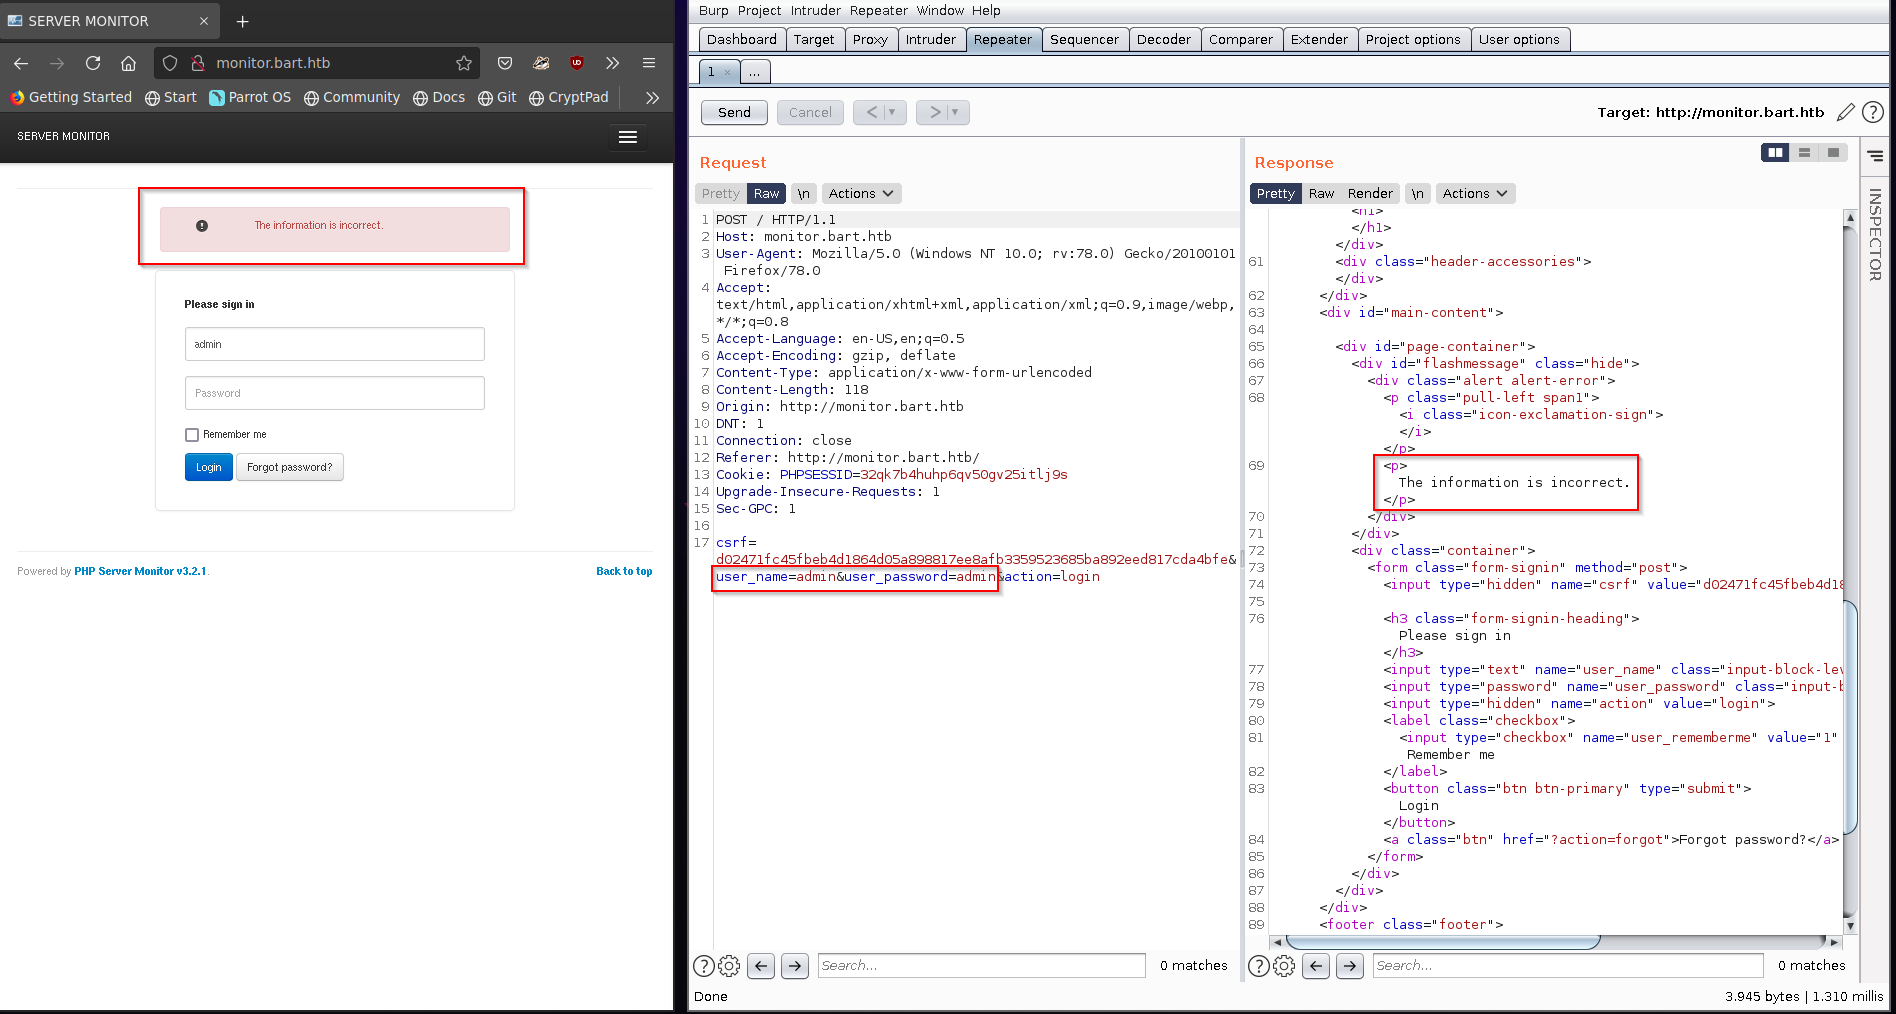Tick the Remember me checkbox

point(192,435)
